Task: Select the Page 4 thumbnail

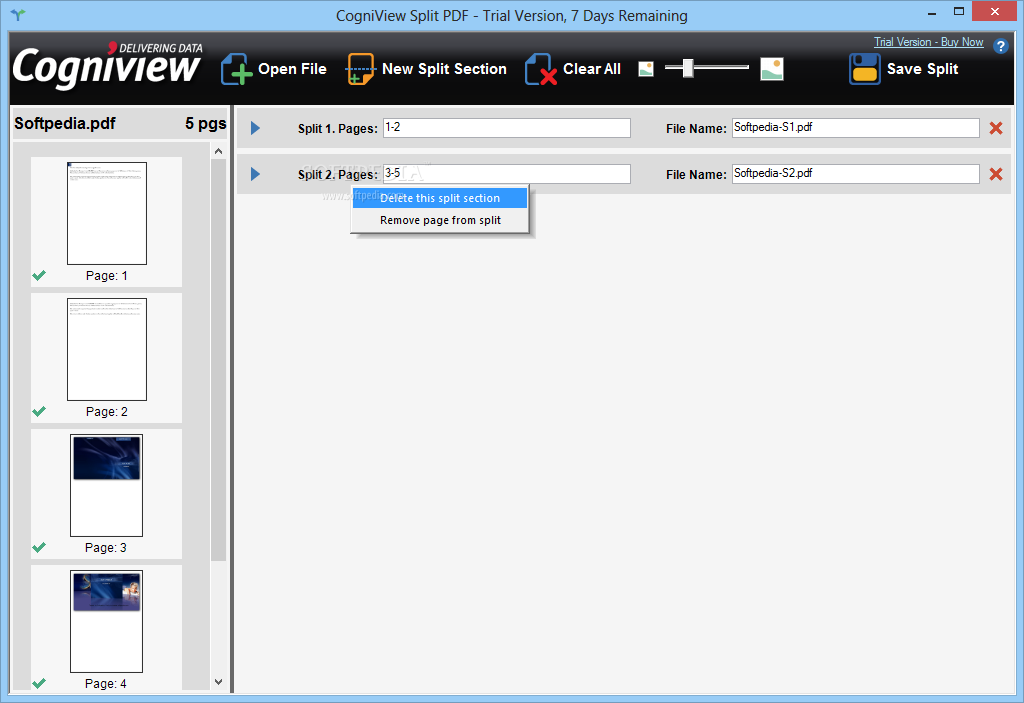Action: click(106, 621)
